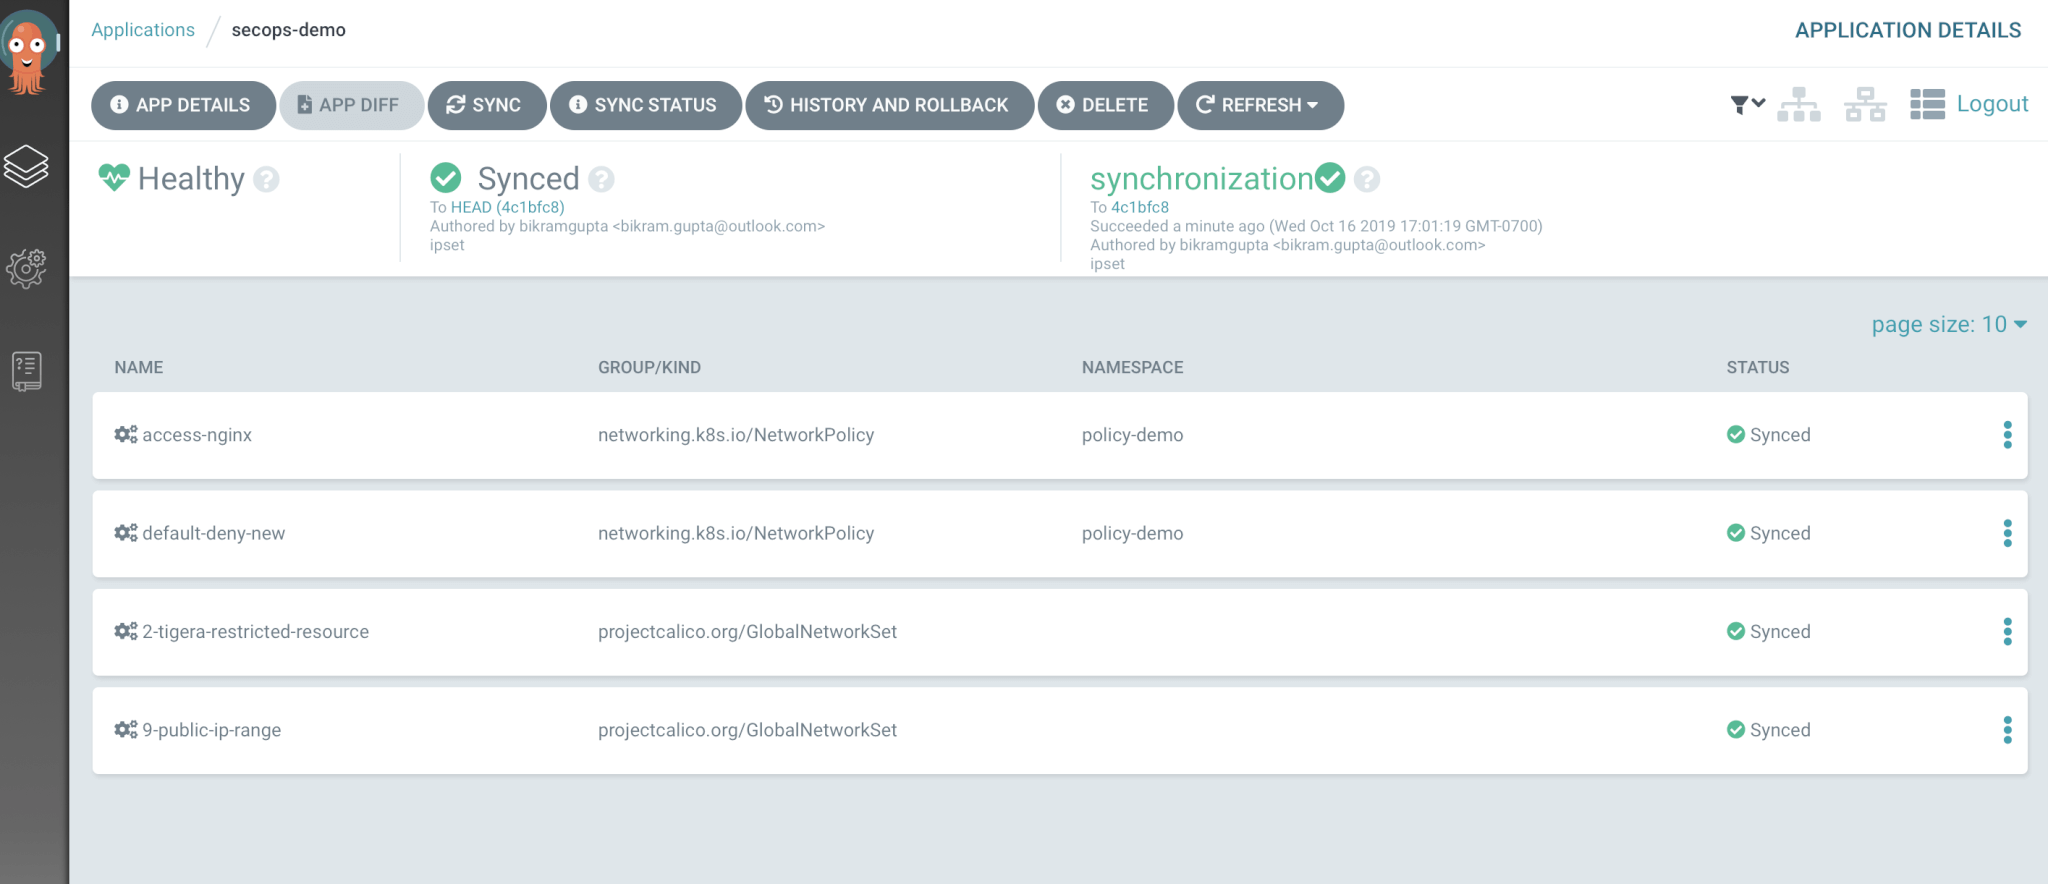The width and height of the screenshot is (2048, 884).
Task: Open the kebab menu for 9-public-ip-range
Action: [x=2007, y=730]
